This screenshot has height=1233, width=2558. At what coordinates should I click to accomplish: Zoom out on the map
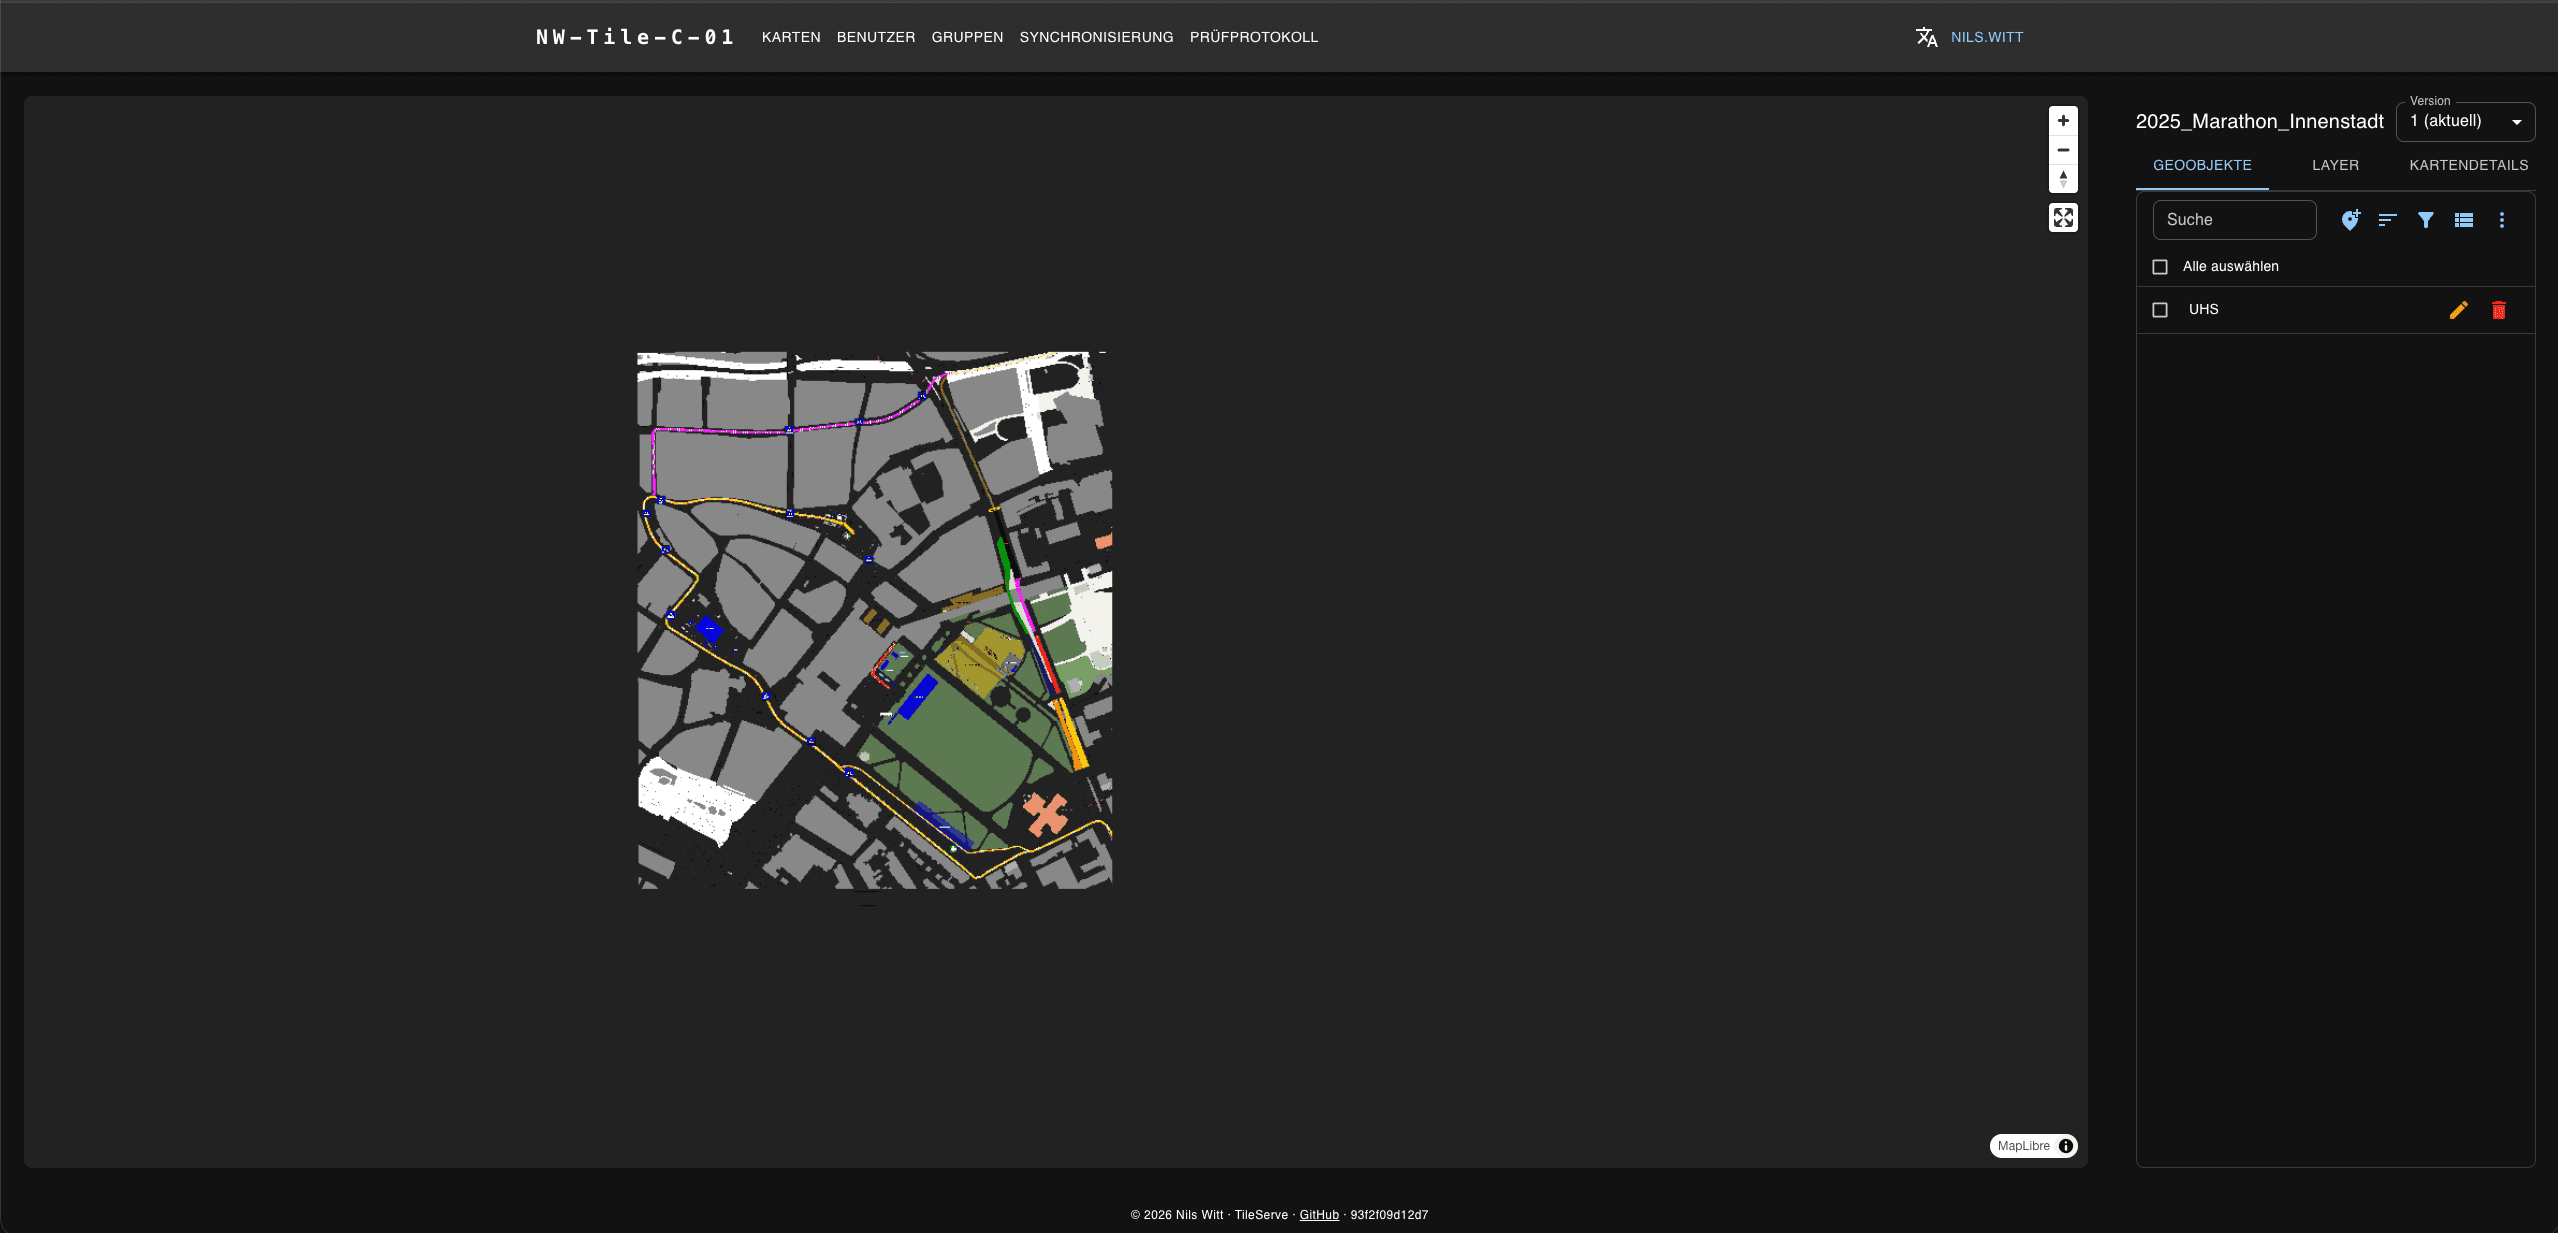pos(2063,150)
